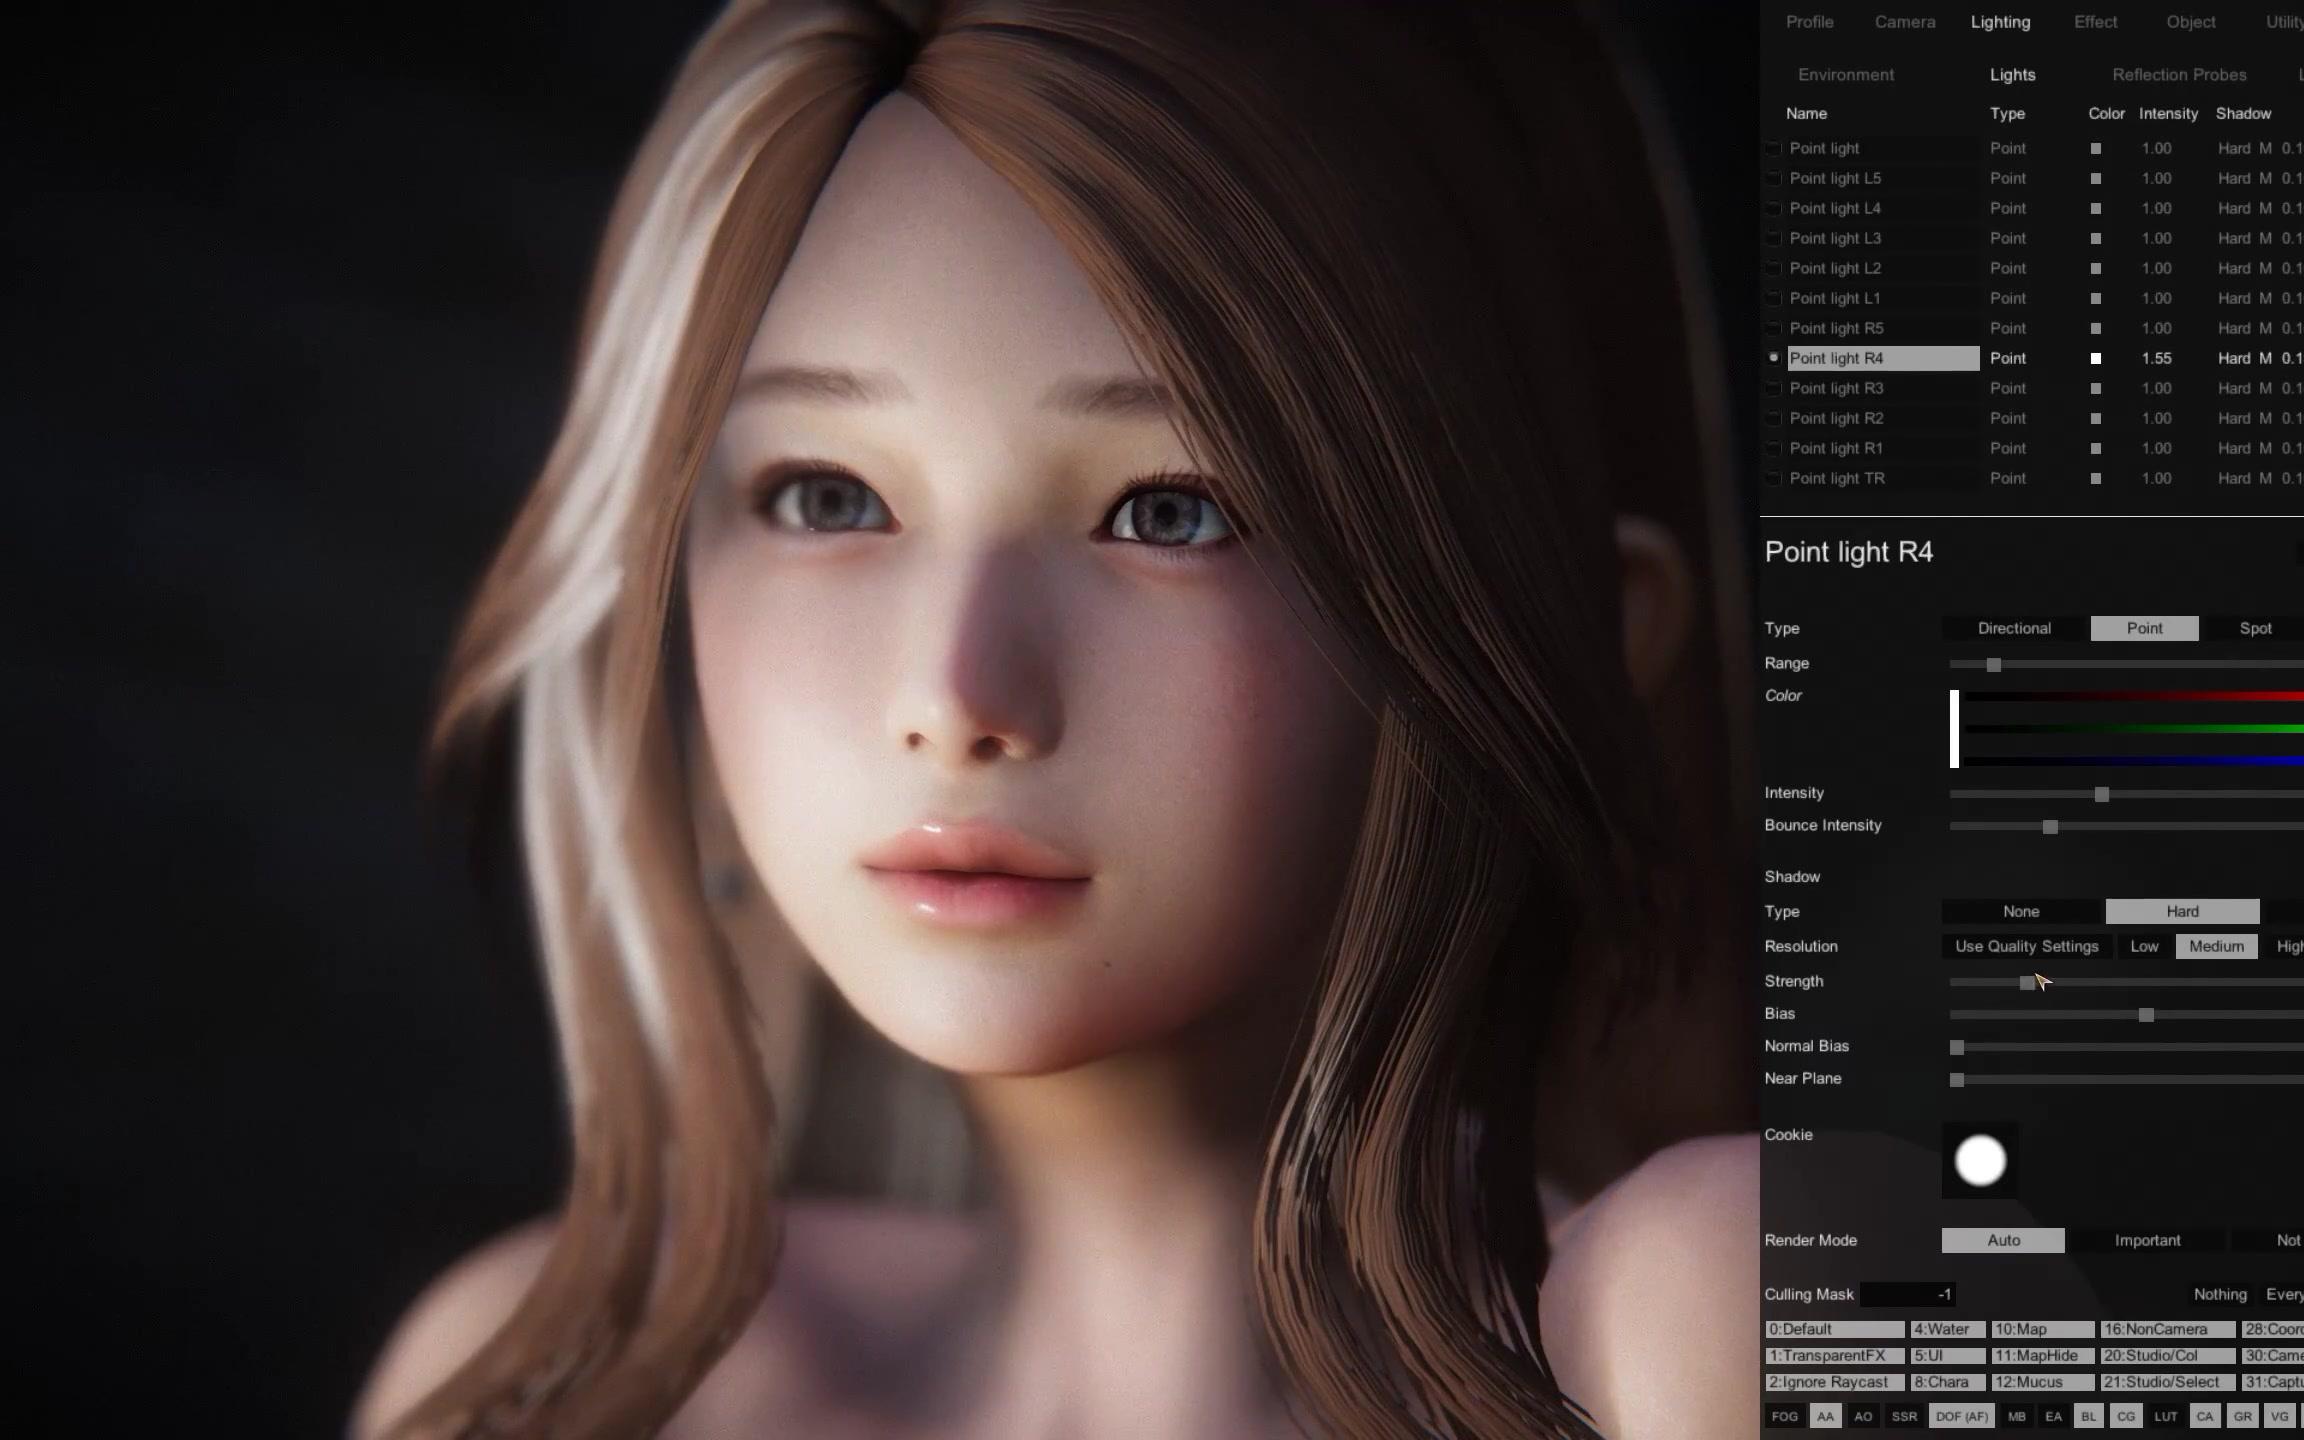Enable the first Point light radio toggle

[x=1773, y=148]
